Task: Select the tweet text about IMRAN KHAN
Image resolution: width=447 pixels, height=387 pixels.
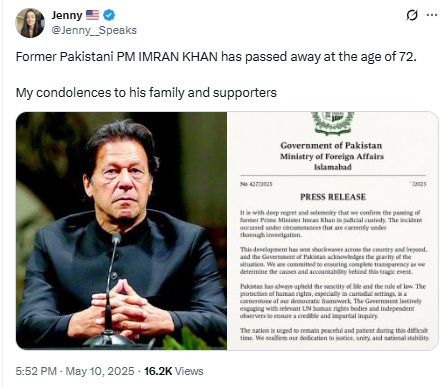Action: [216, 57]
